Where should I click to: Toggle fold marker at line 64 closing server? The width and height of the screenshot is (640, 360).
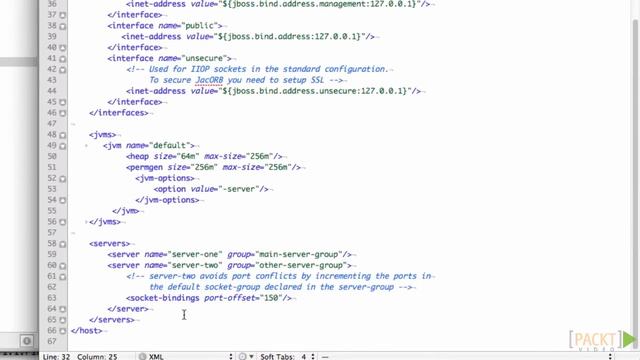(62, 309)
